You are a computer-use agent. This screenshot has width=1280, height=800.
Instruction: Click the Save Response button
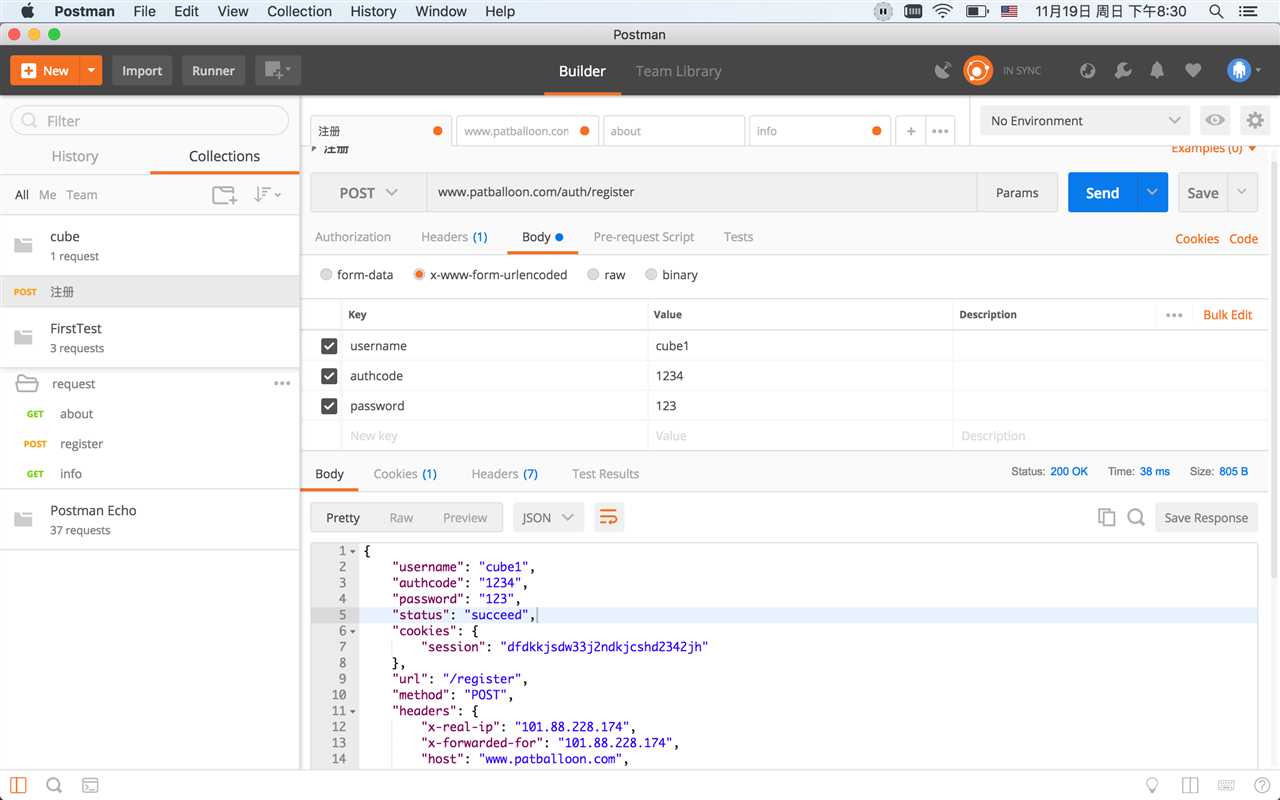click(x=1206, y=517)
